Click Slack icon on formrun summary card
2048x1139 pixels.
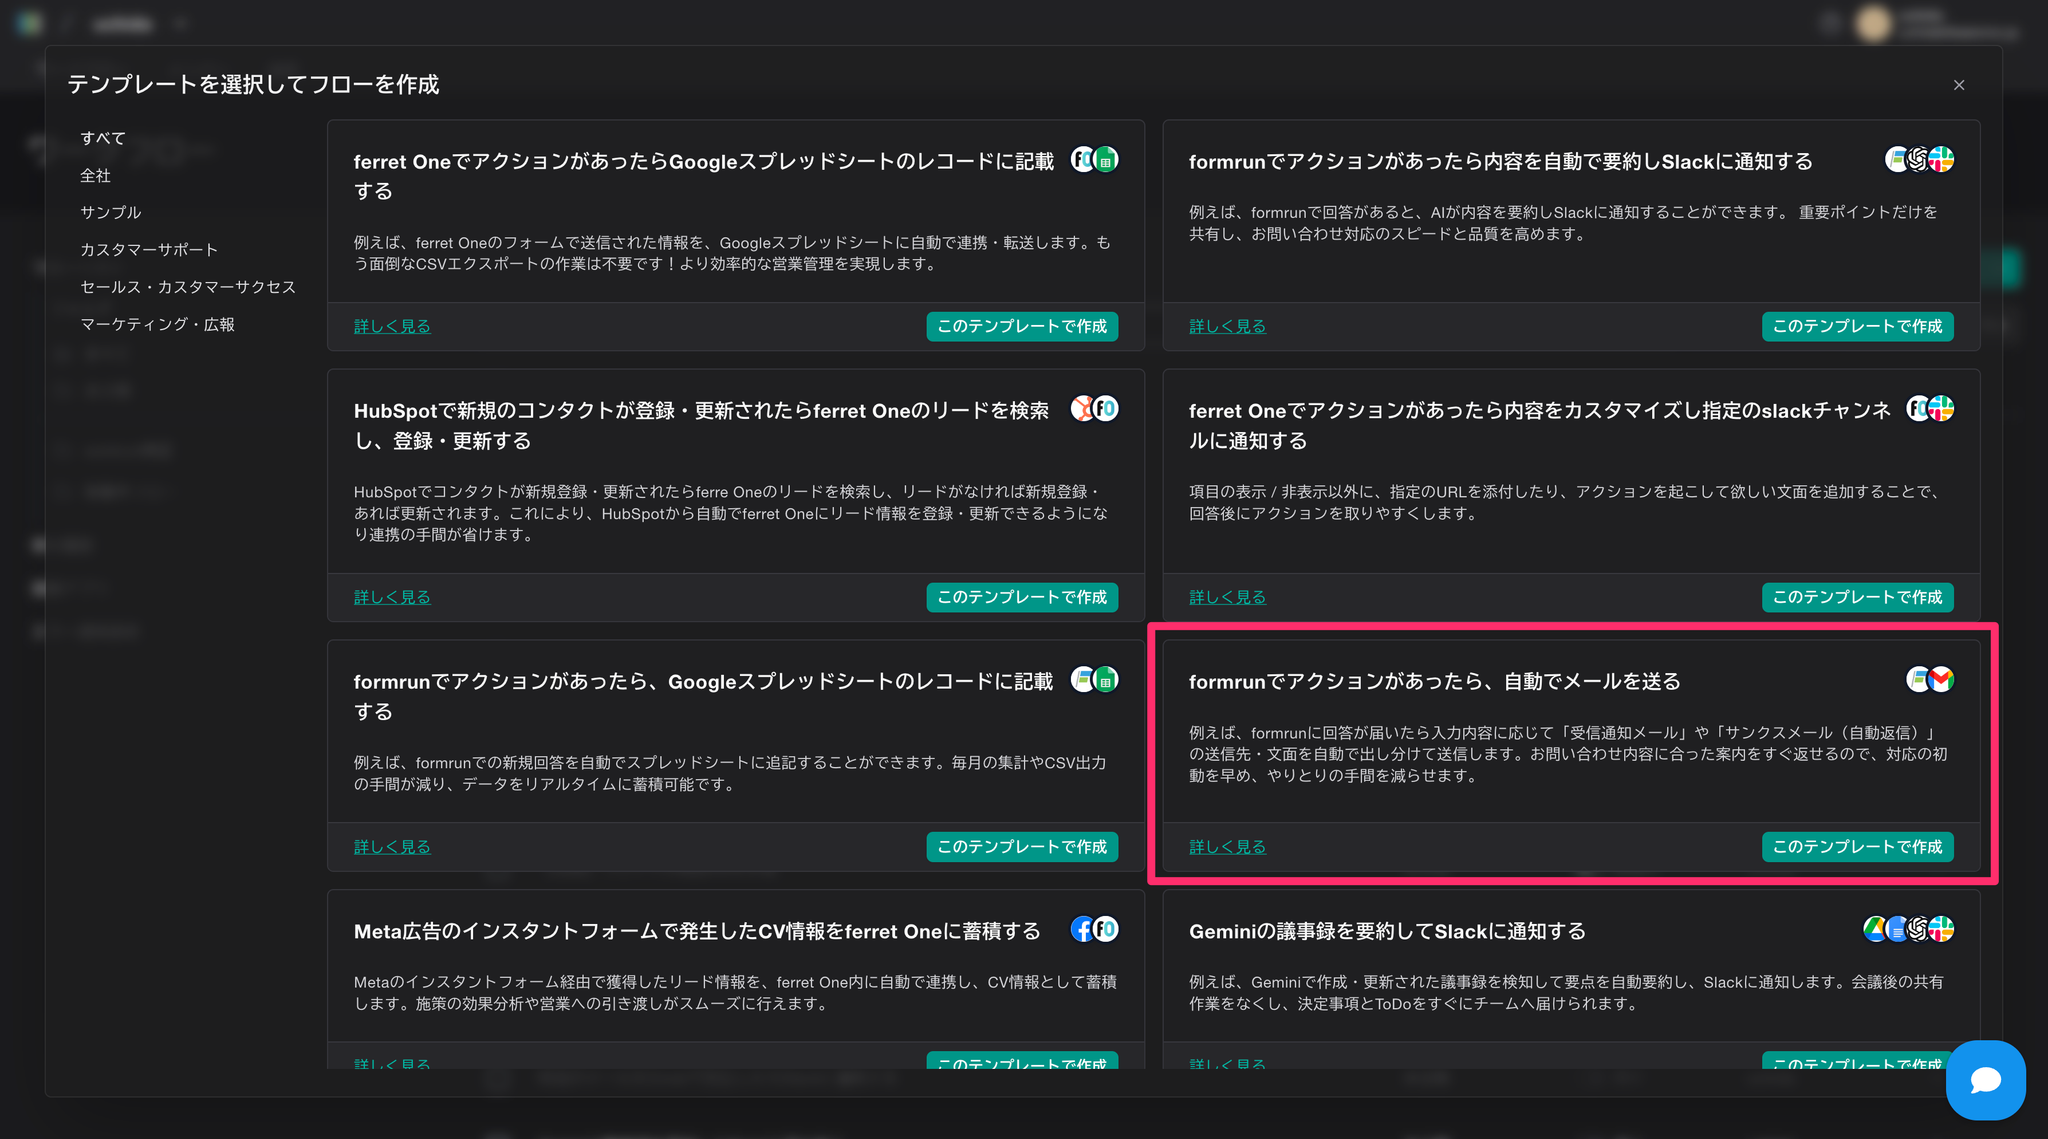click(1941, 159)
